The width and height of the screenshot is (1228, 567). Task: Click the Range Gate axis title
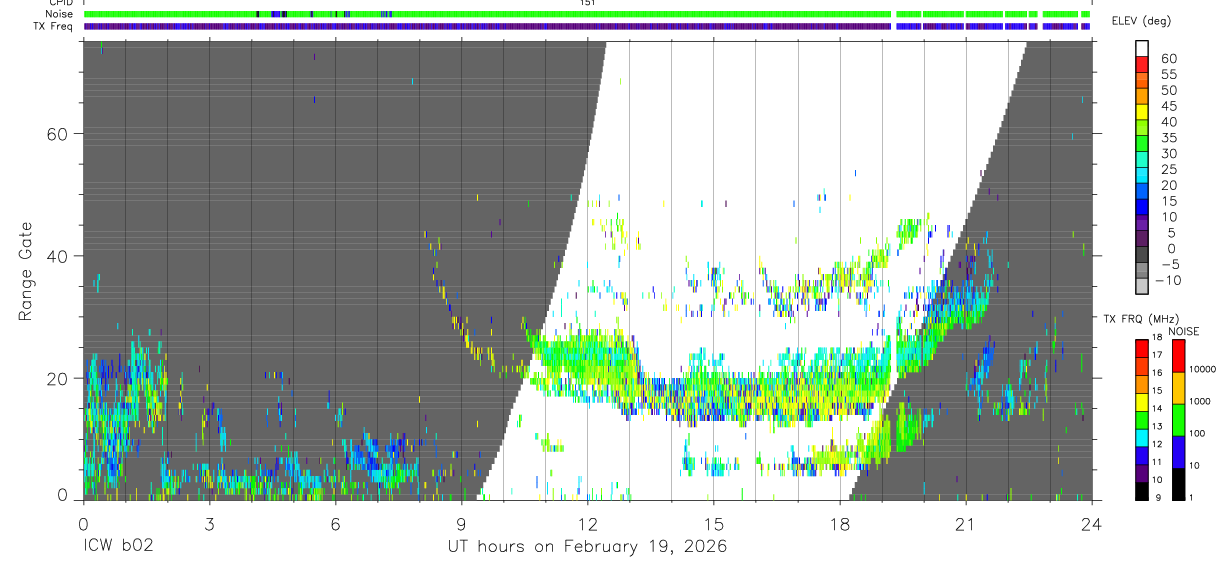point(25,271)
